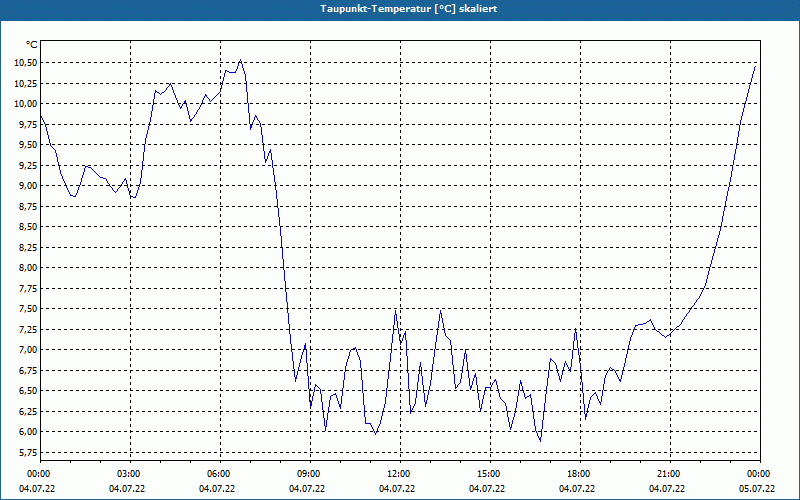
Task: Click the 8,00 y-axis label
Action: click(x=28, y=268)
